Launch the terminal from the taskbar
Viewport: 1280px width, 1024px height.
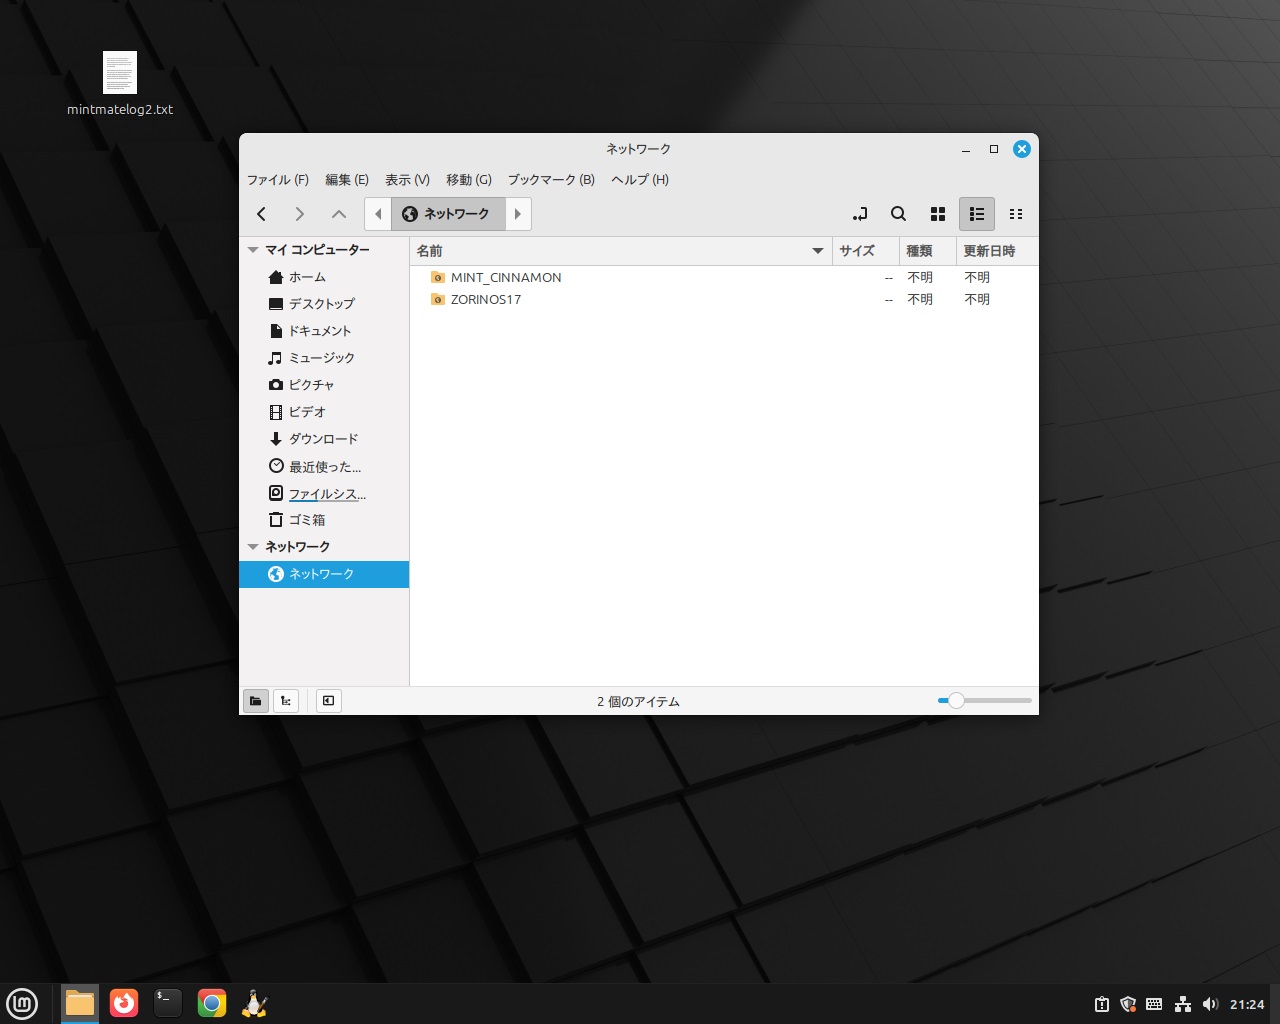[167, 1003]
